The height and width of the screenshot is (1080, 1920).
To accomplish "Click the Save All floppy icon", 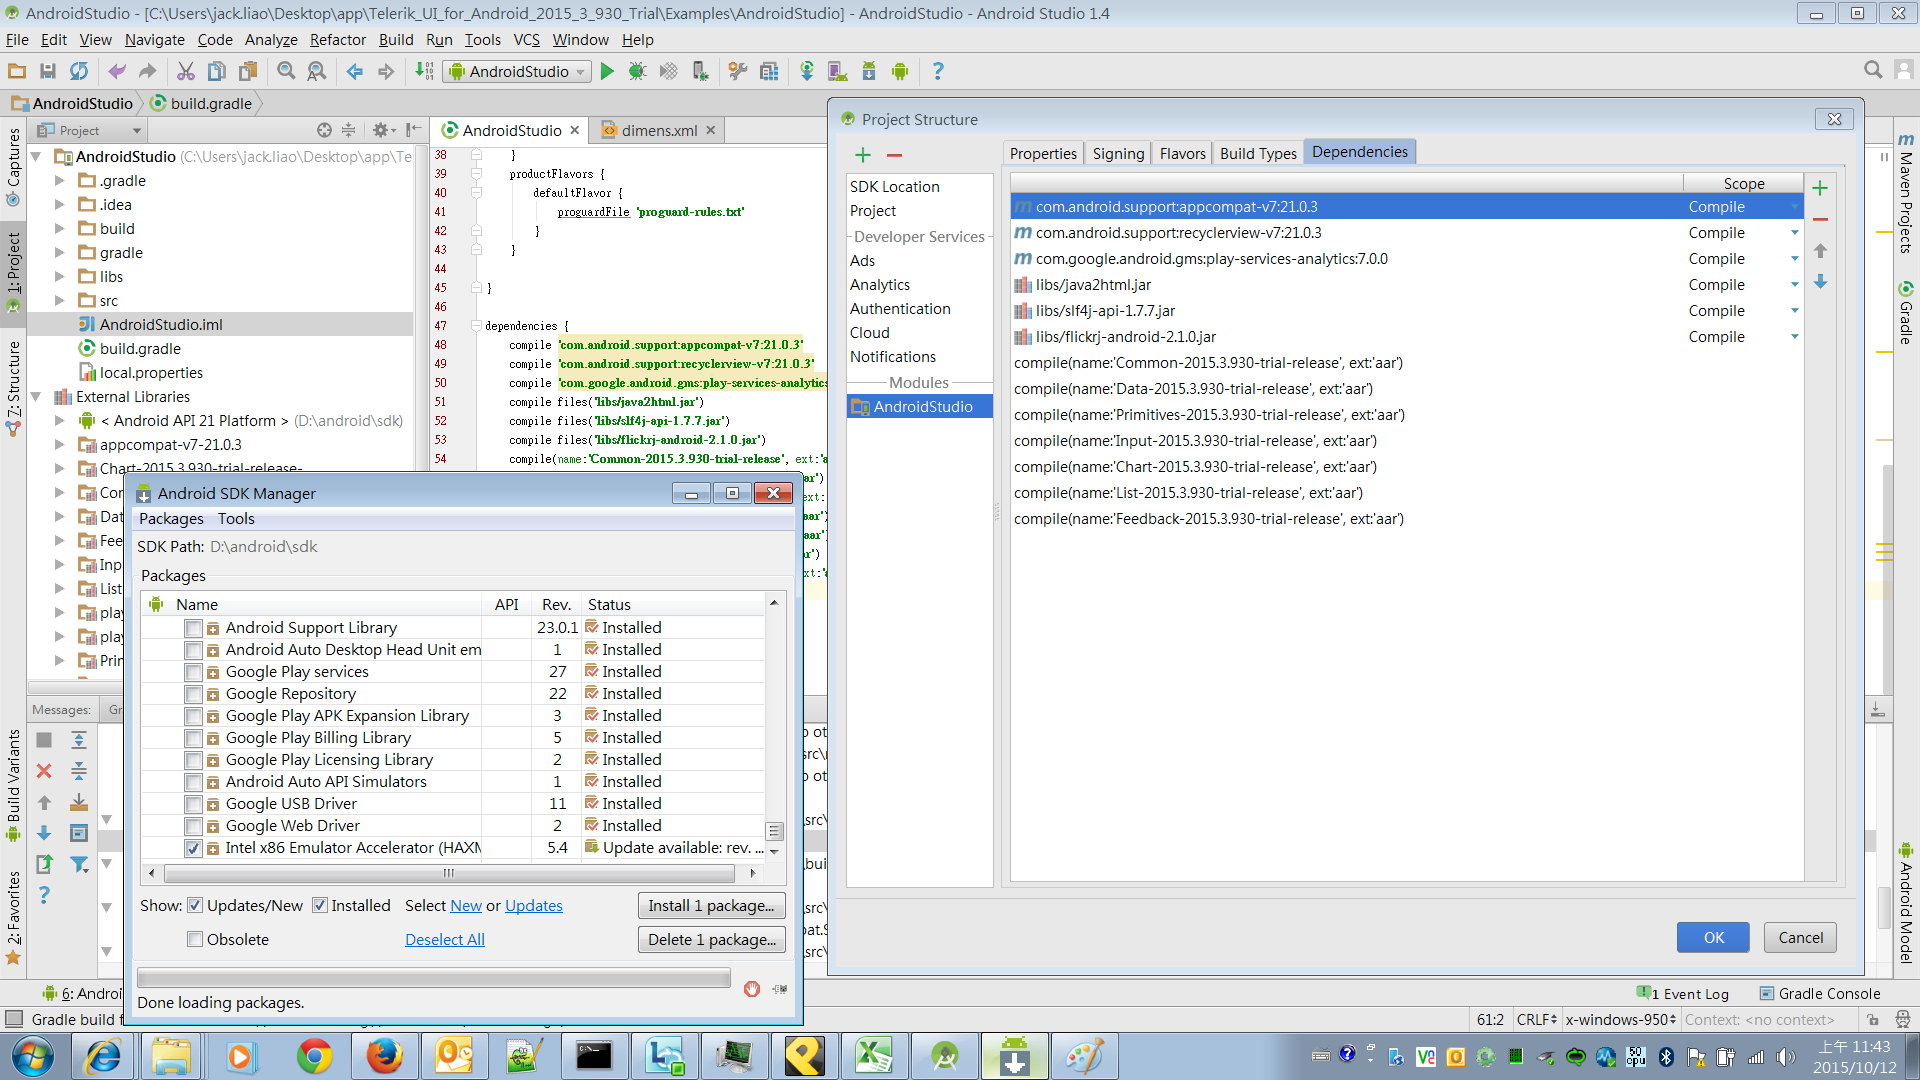I will pyautogui.click(x=48, y=71).
